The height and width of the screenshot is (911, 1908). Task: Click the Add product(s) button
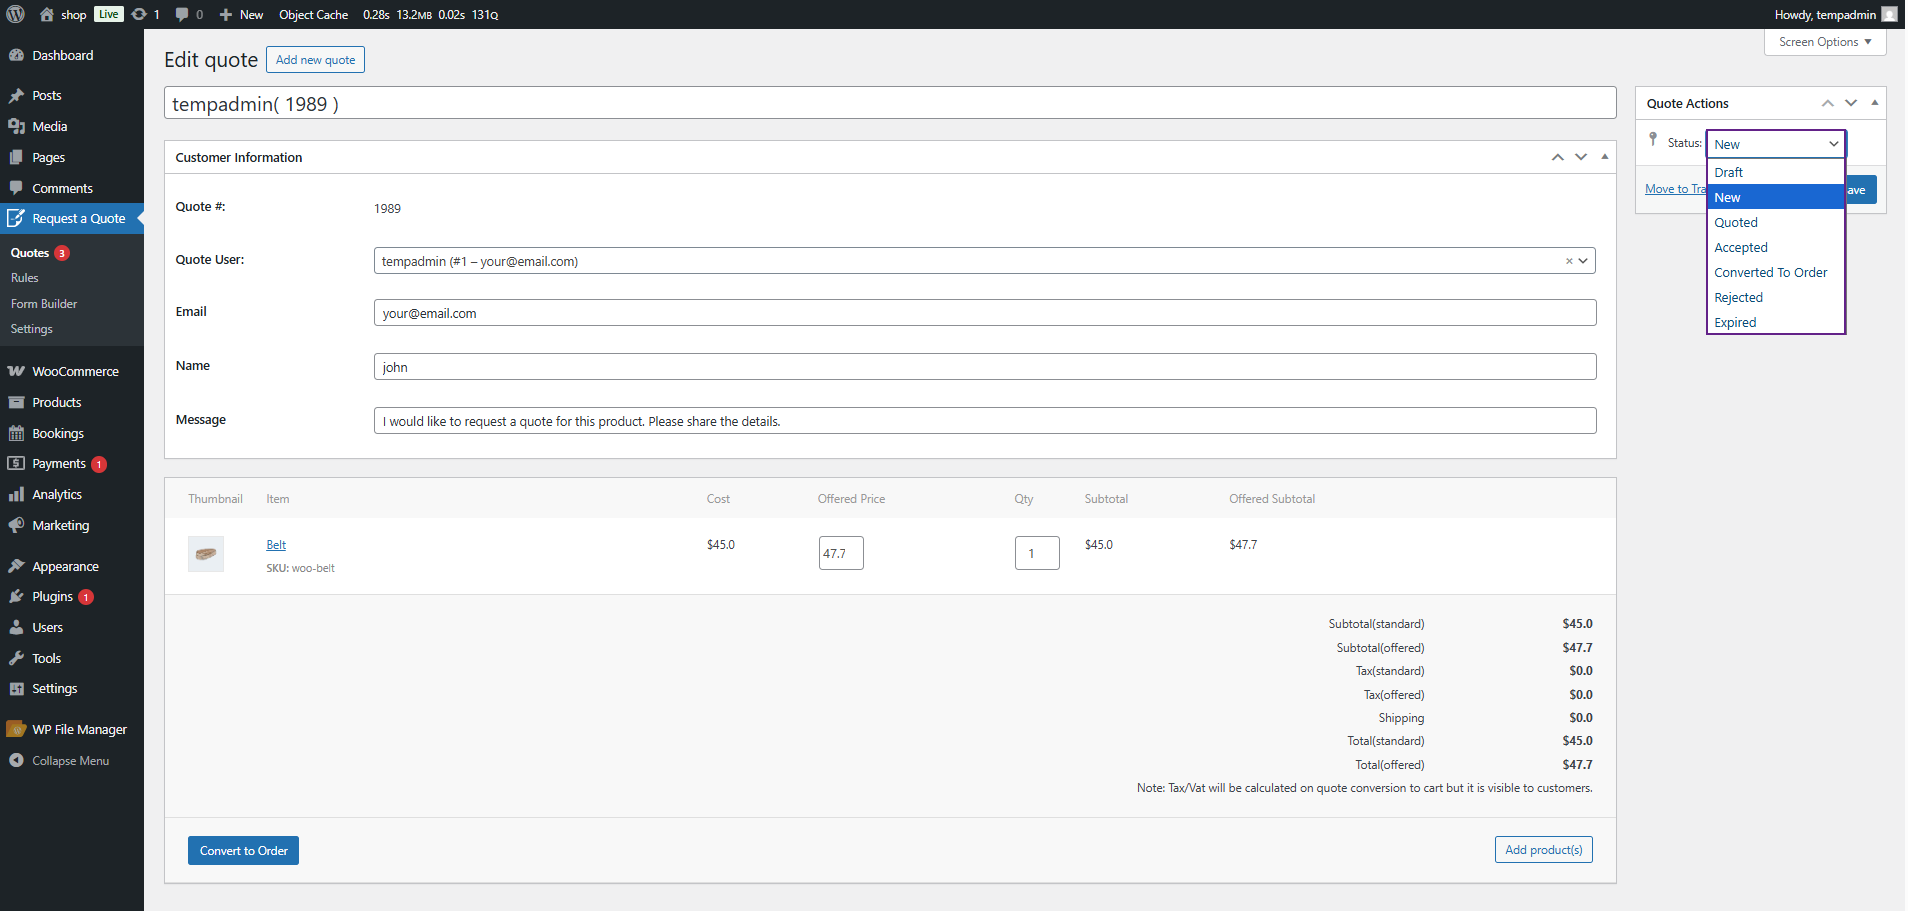coord(1543,850)
